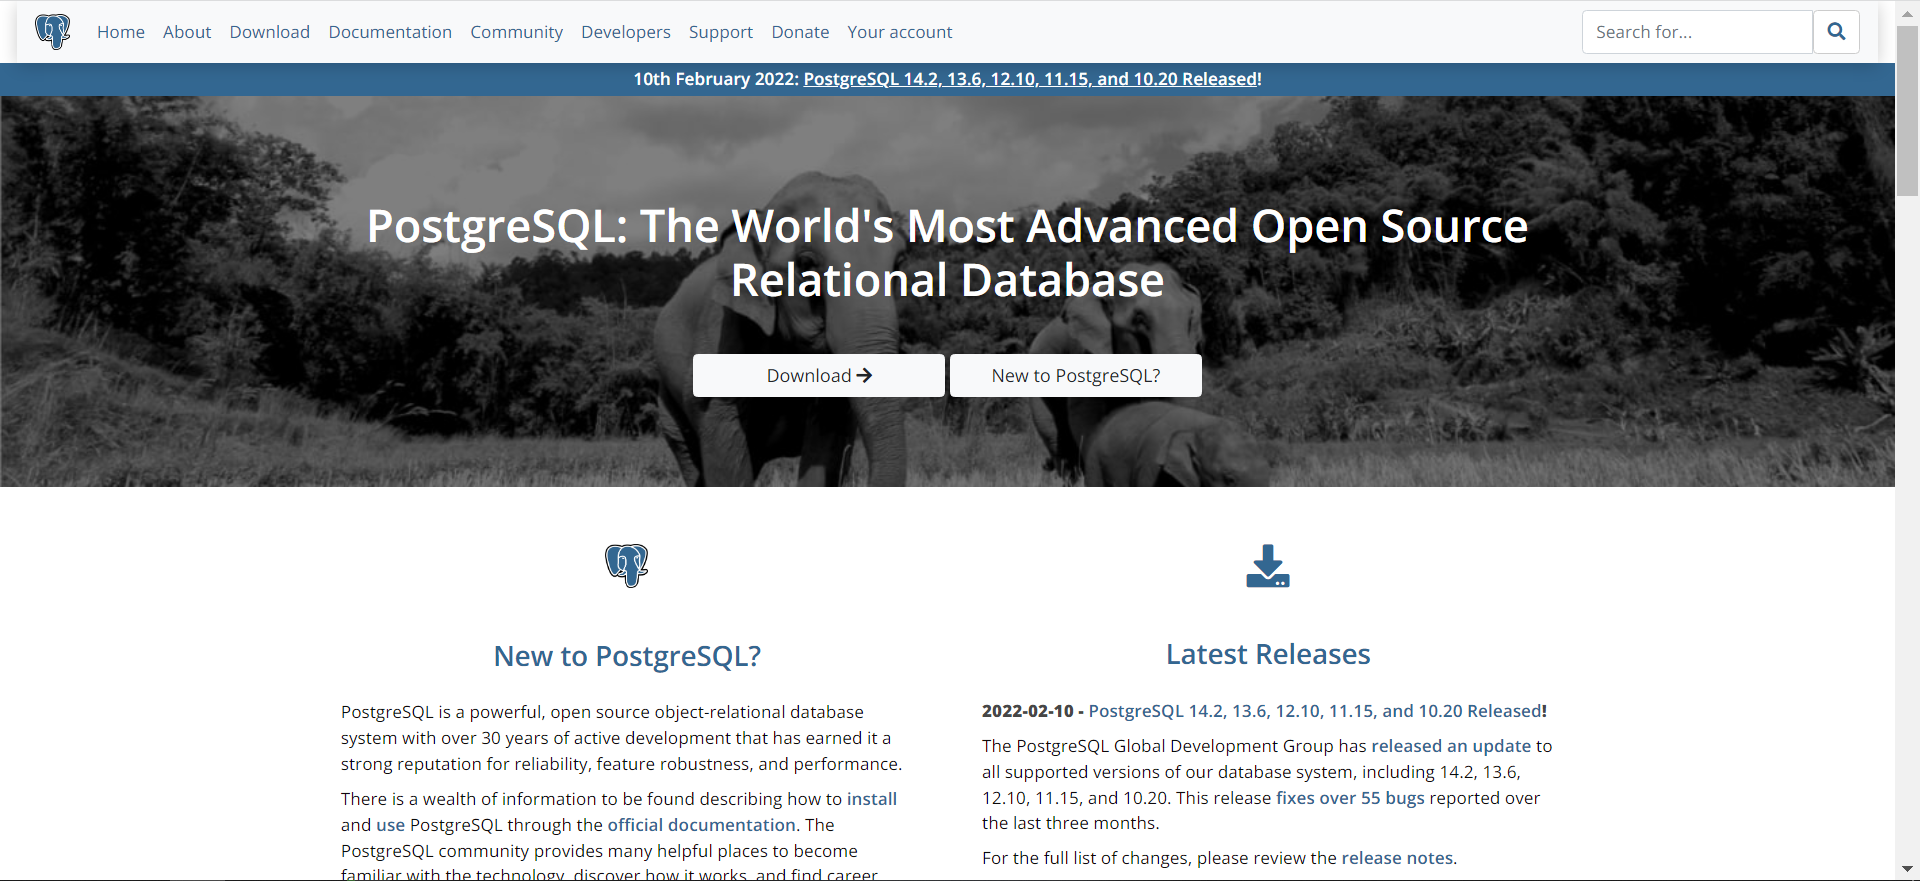Open the Support page

pos(721,32)
